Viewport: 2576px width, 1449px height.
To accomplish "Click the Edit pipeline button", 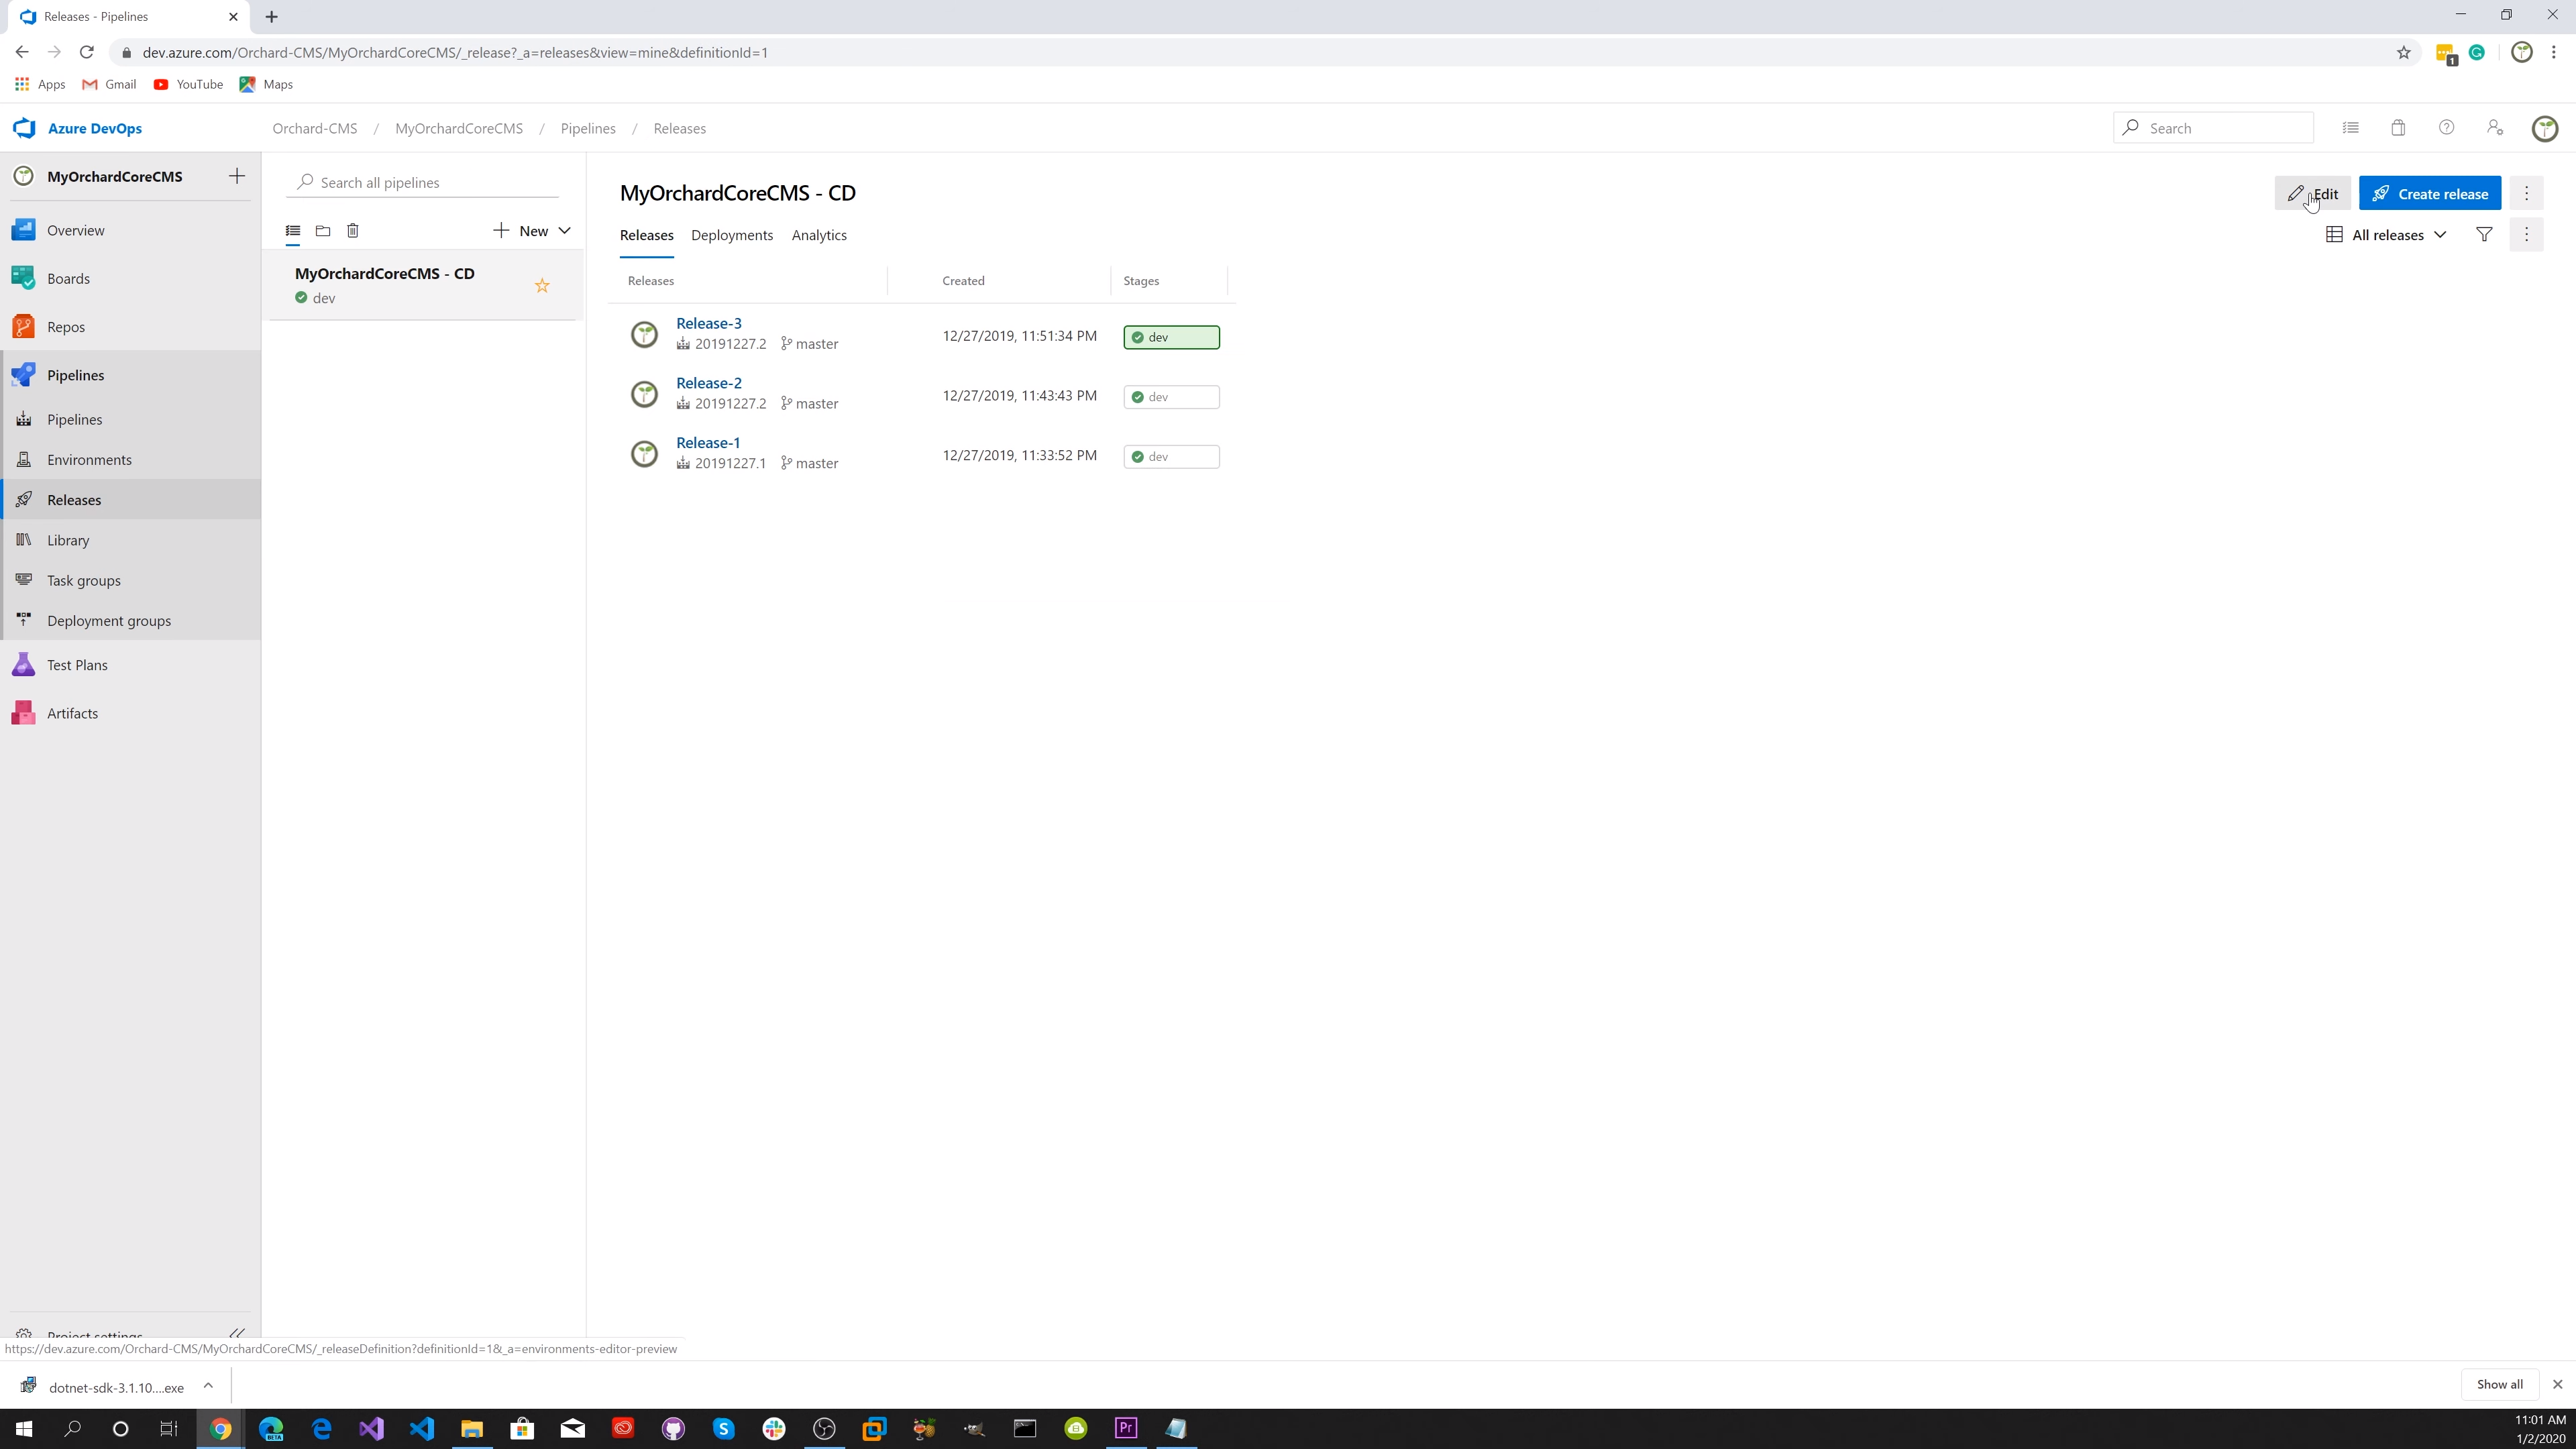I will [2313, 194].
